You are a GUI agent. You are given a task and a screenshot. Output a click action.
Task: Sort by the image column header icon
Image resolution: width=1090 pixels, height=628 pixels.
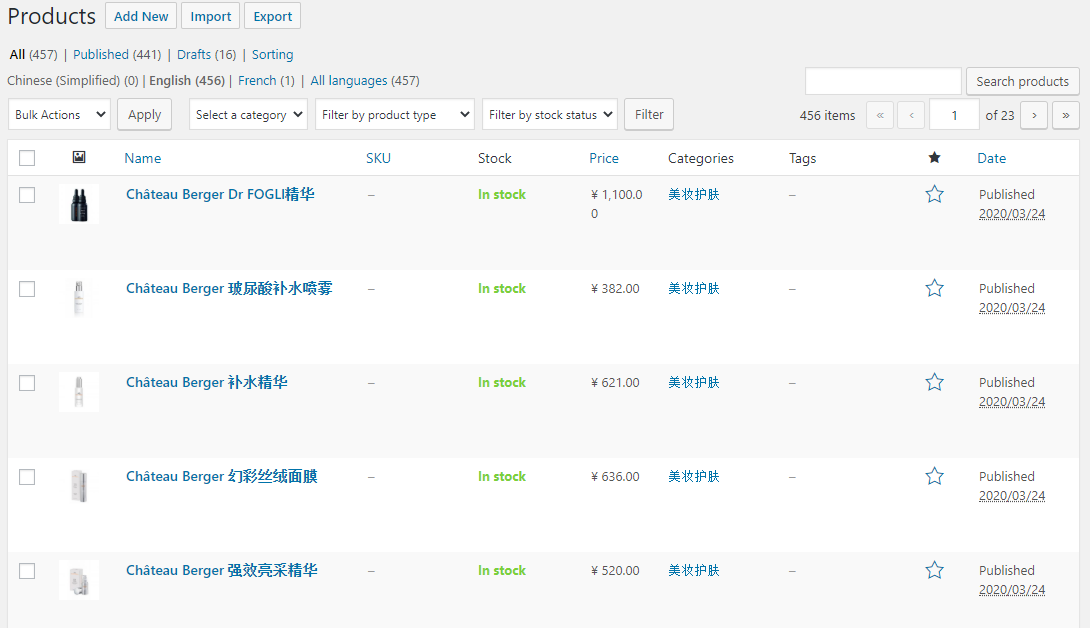click(x=79, y=158)
